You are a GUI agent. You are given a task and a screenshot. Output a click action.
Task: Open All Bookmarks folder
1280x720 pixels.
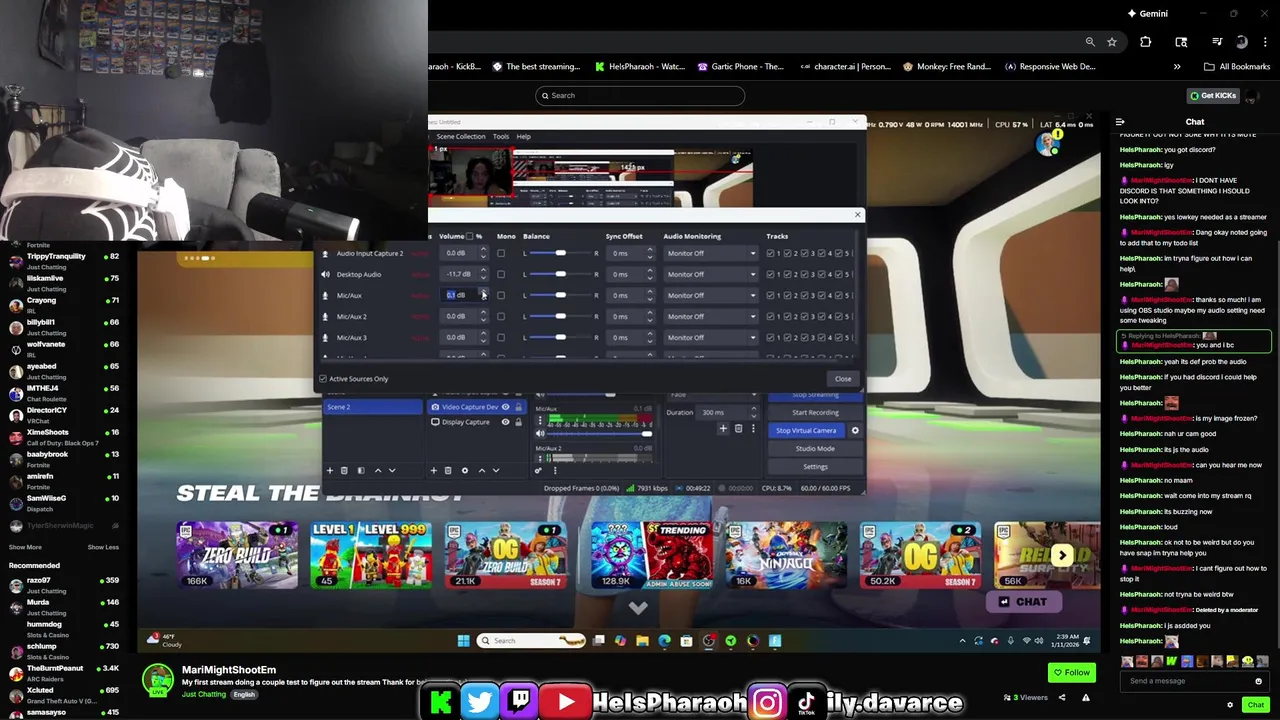(x=1237, y=67)
